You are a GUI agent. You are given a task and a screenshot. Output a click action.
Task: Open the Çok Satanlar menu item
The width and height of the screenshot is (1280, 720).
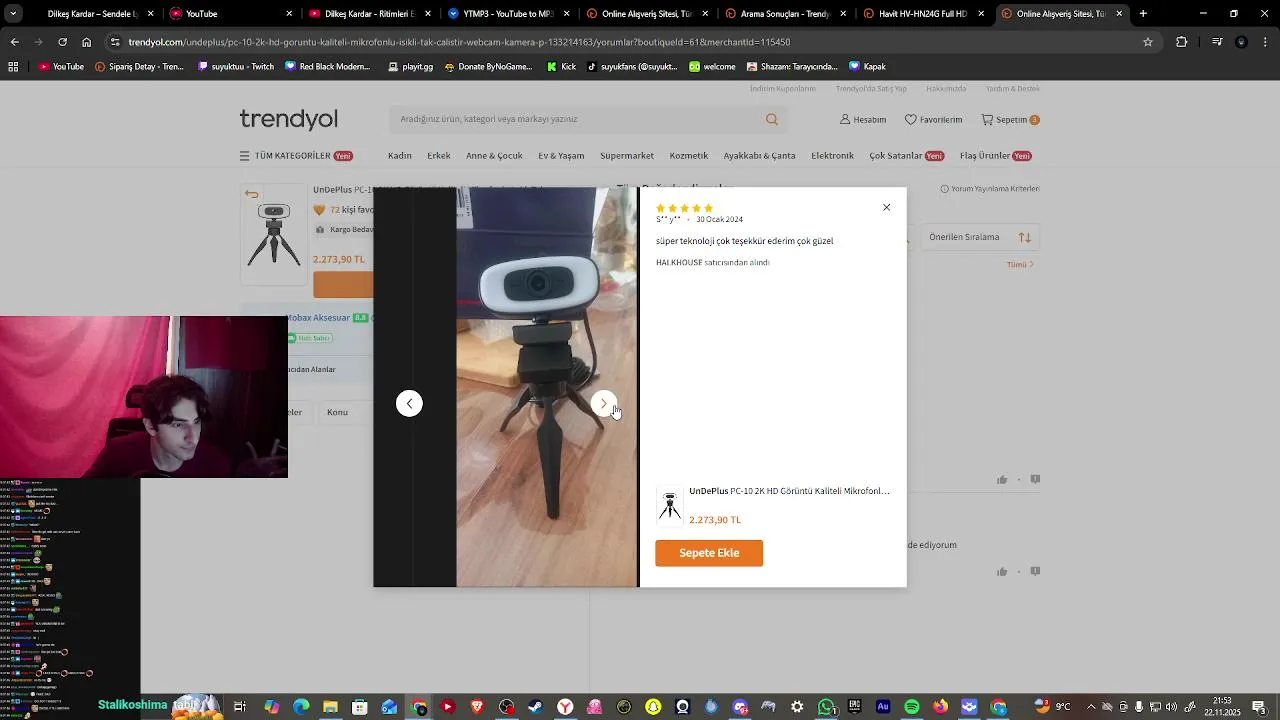pos(907,156)
